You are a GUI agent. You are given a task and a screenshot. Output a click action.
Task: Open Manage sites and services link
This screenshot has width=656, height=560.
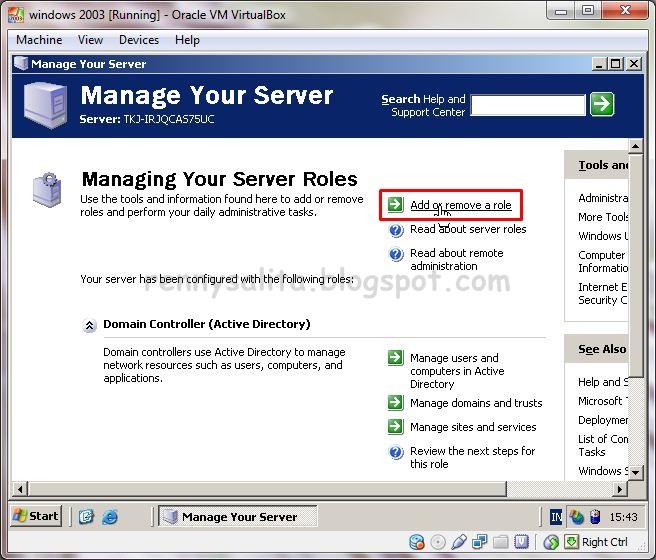[x=473, y=427]
